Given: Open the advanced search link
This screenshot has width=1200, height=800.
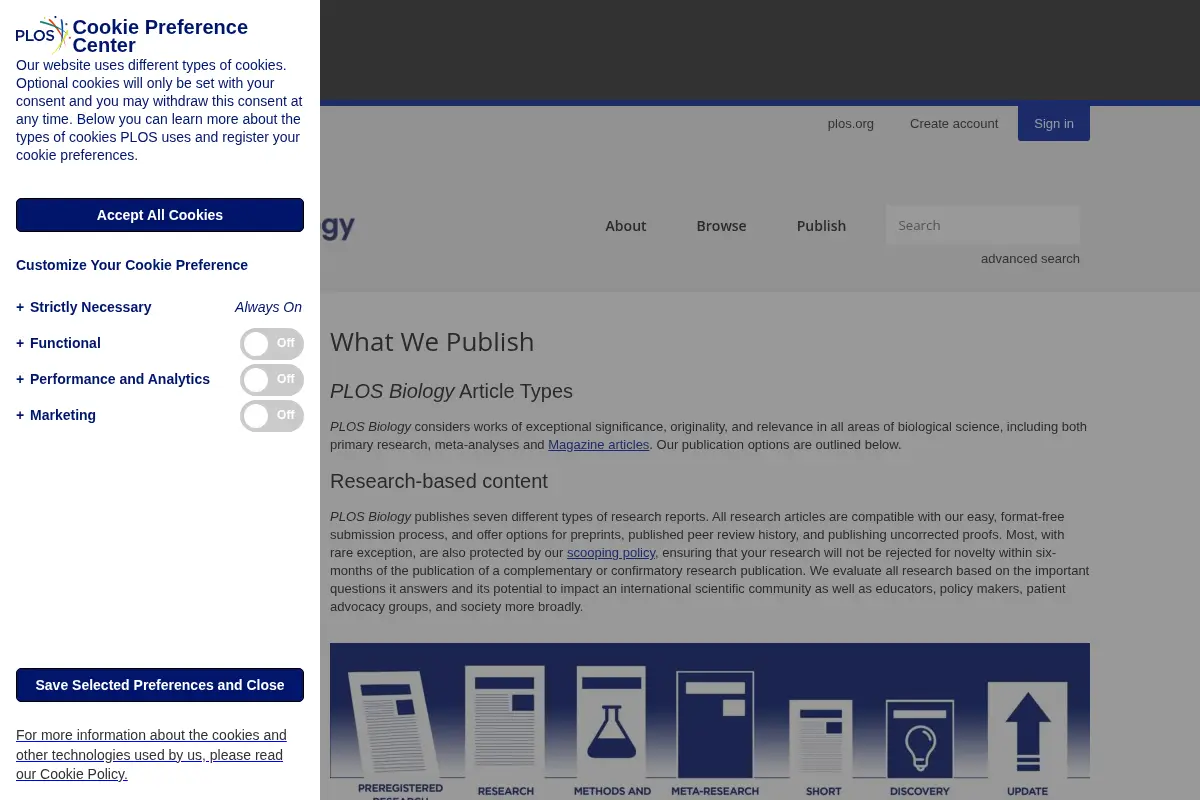Looking at the screenshot, I should tap(1030, 259).
